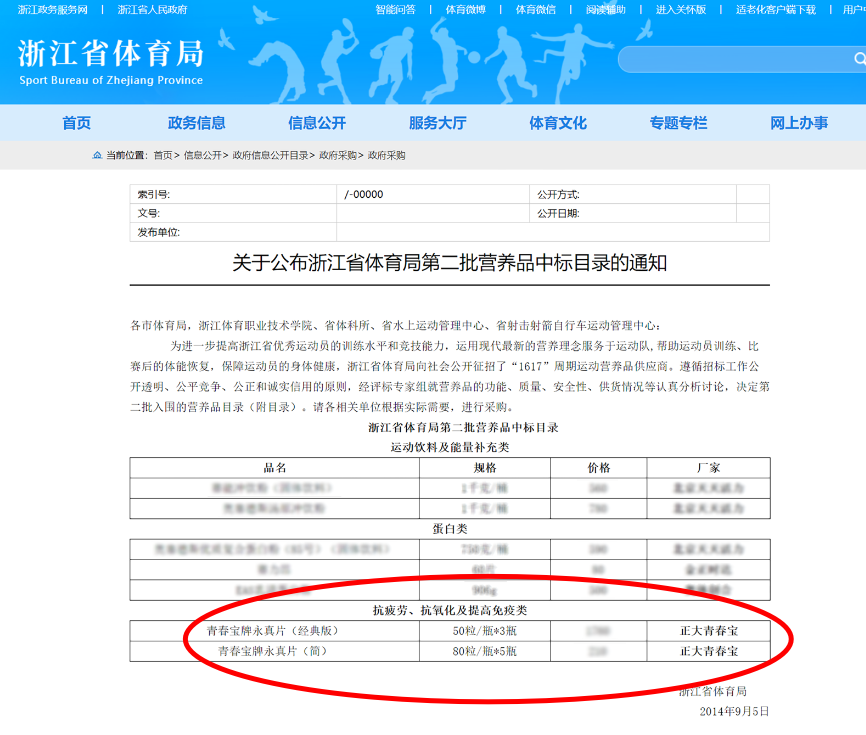Click breadcrumb link 首页
Image resolution: width=866 pixels, height=735 pixels.
tap(163, 155)
